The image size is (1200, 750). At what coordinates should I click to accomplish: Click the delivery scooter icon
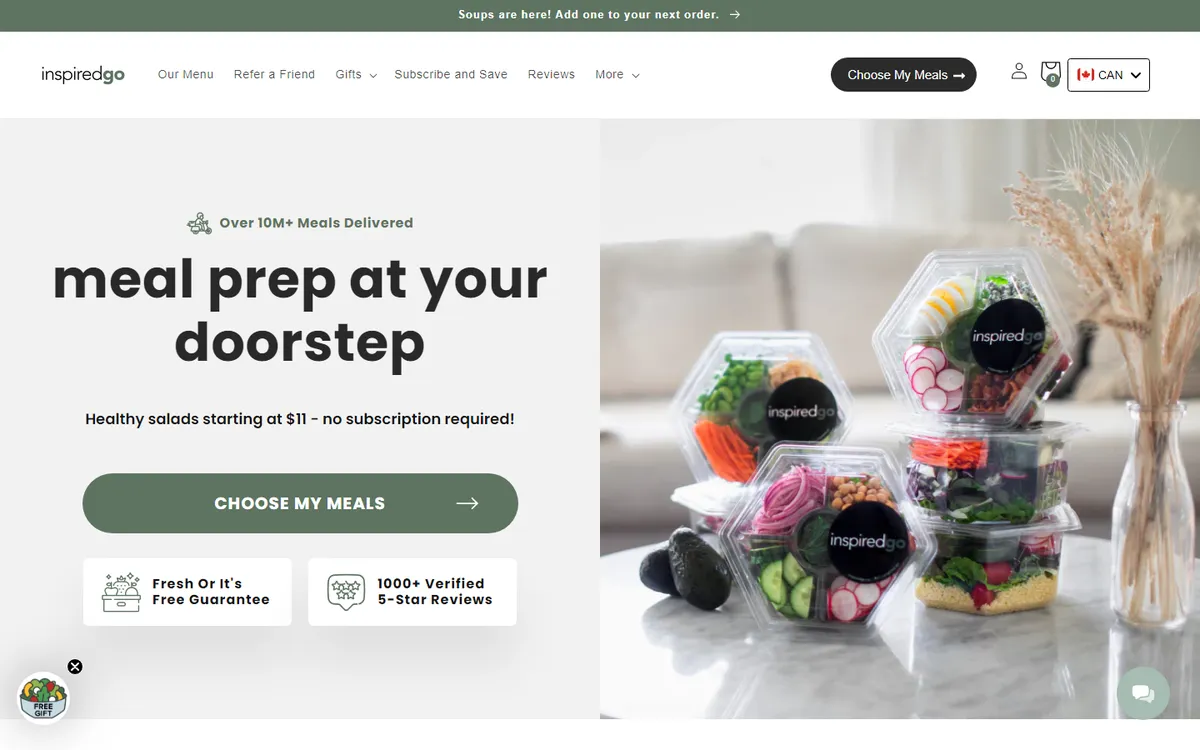(199, 223)
